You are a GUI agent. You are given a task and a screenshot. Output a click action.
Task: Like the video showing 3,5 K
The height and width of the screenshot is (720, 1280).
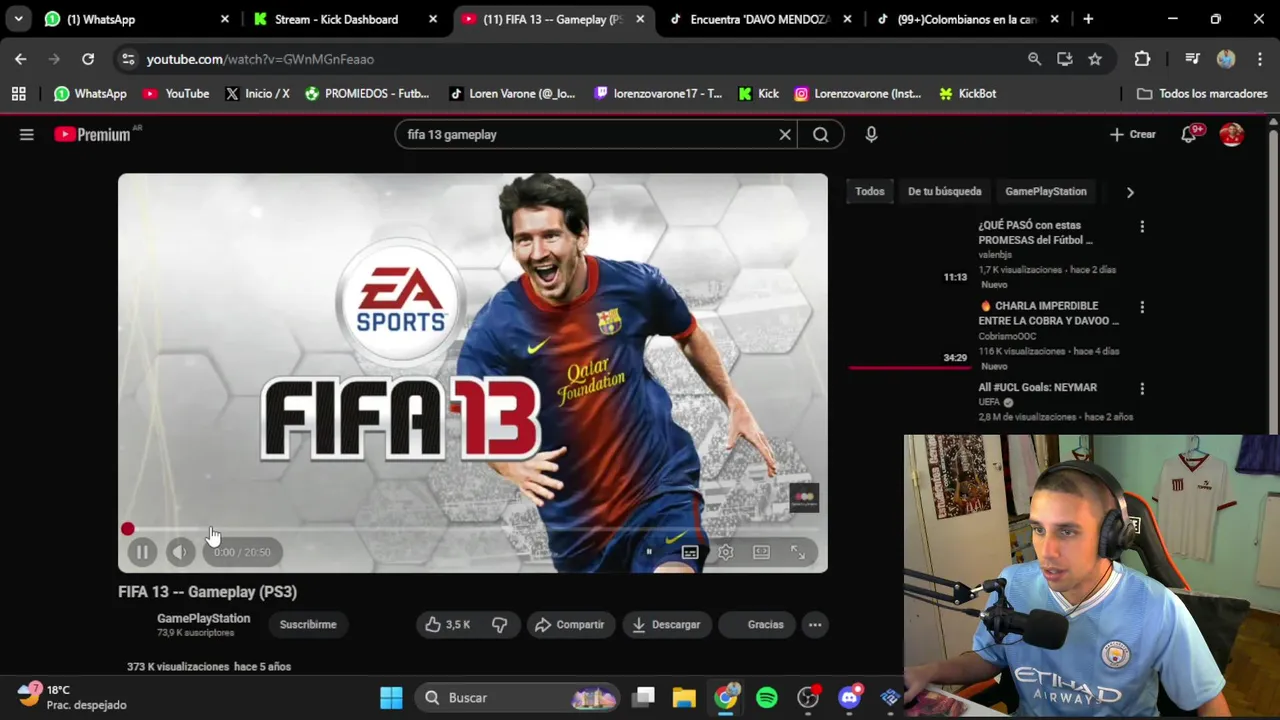tap(447, 624)
